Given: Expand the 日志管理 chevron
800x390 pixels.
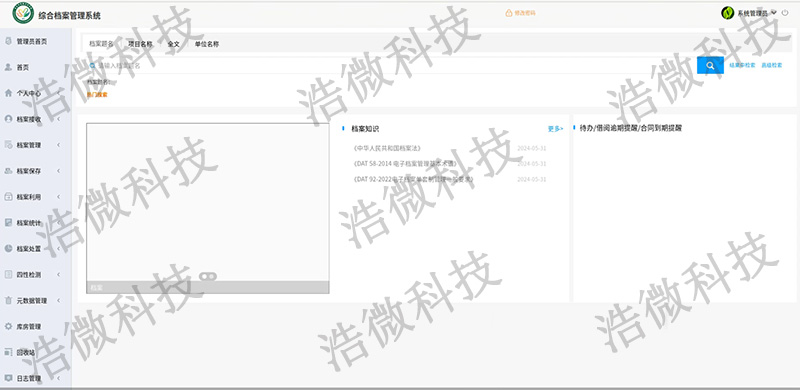Looking at the screenshot, I should [58, 378].
